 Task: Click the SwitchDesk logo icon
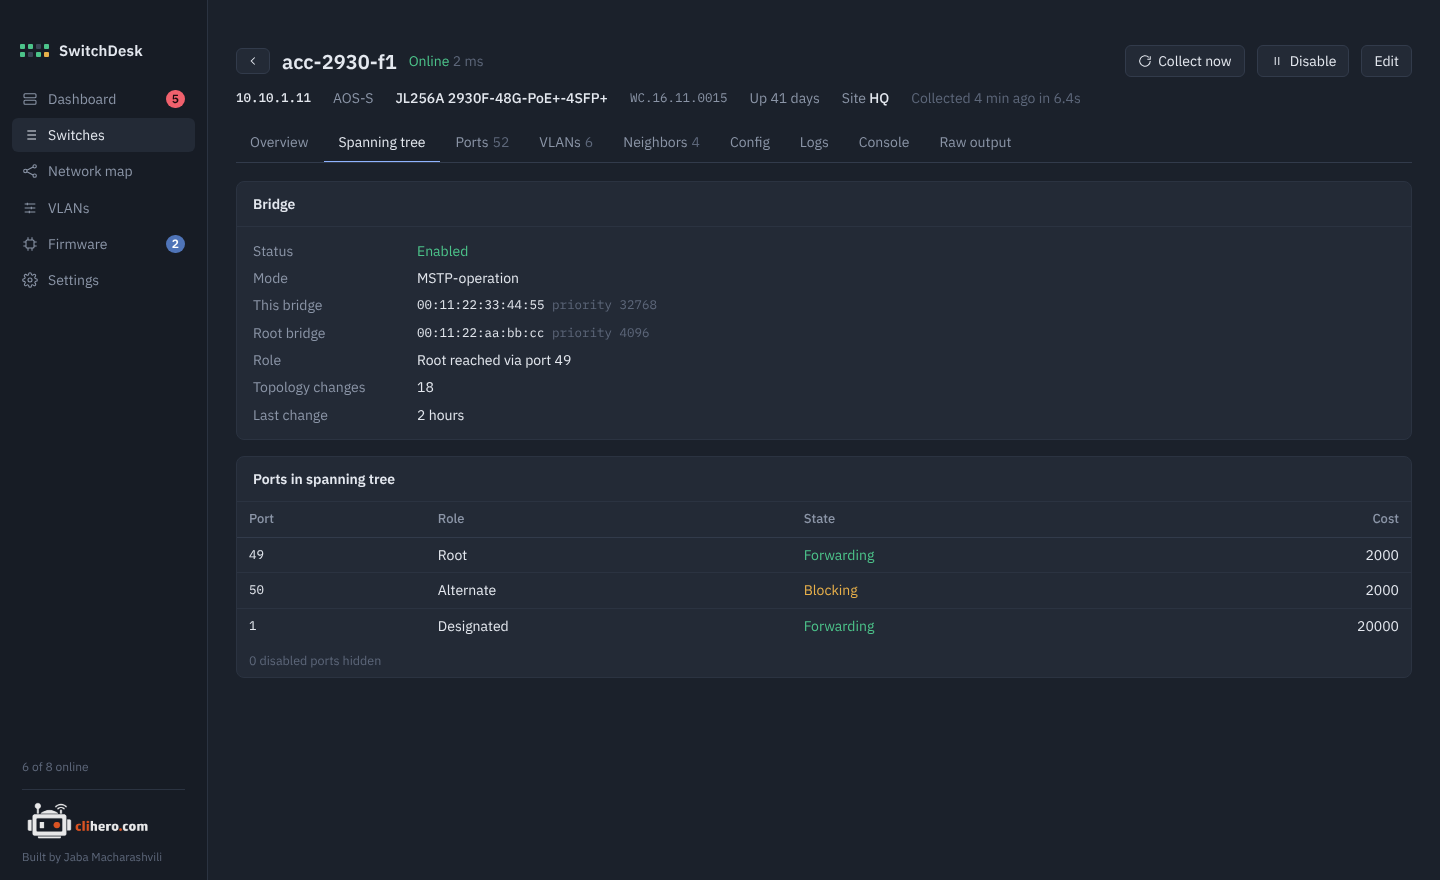point(34,51)
